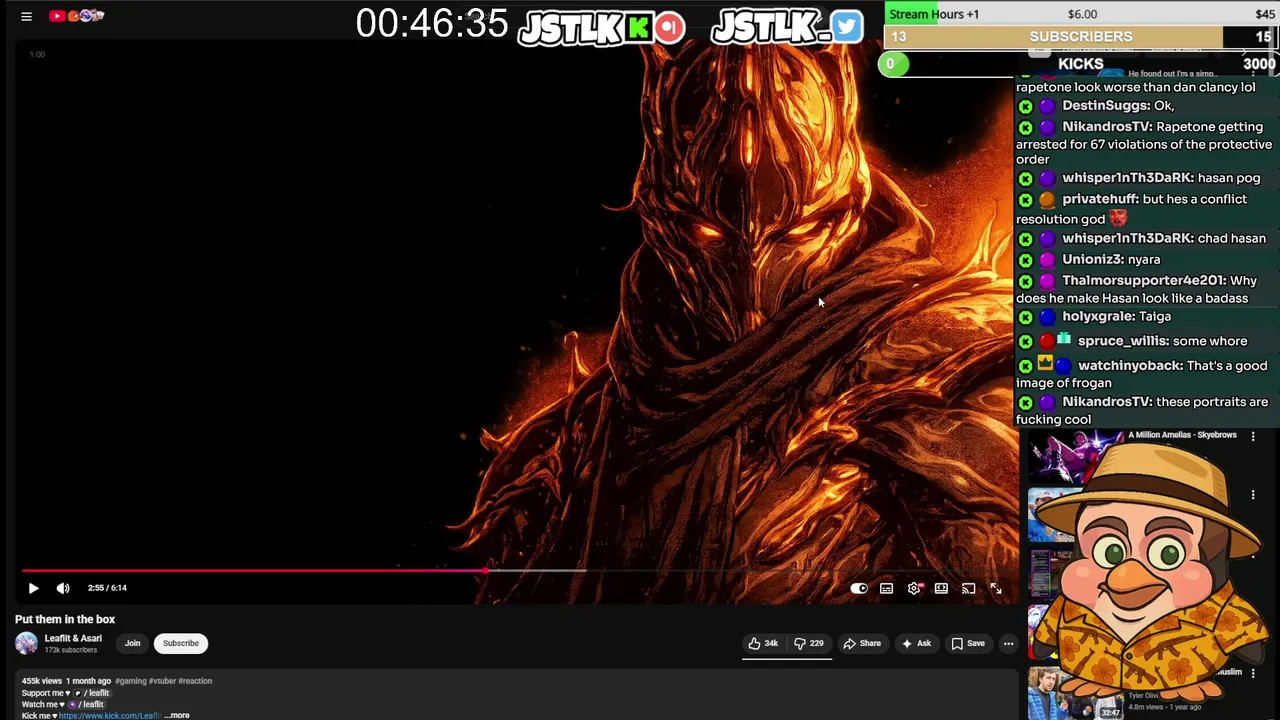Share this video
The height and width of the screenshot is (720, 1280).
tap(862, 643)
